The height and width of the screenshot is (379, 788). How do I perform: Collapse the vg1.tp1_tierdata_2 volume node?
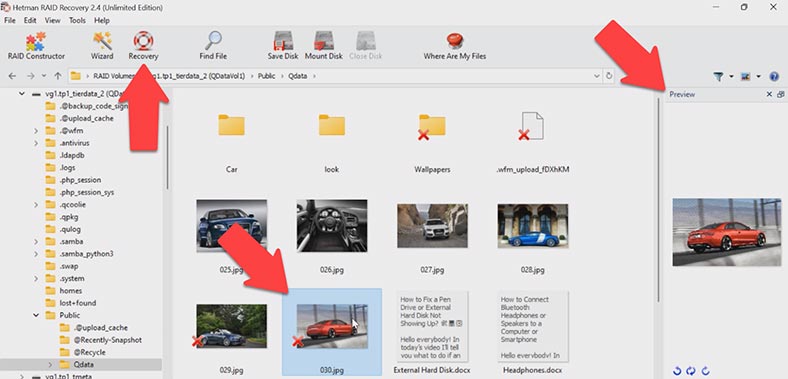coord(22,93)
